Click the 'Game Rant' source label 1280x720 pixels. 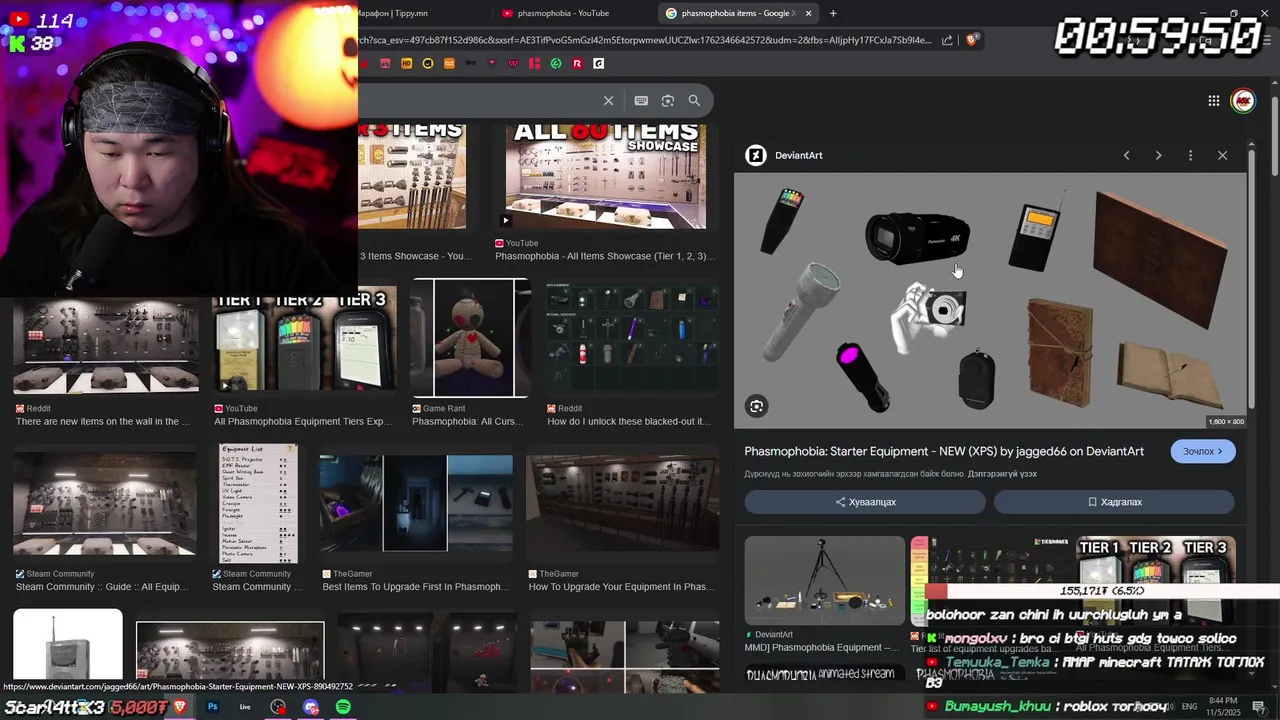[444, 408]
